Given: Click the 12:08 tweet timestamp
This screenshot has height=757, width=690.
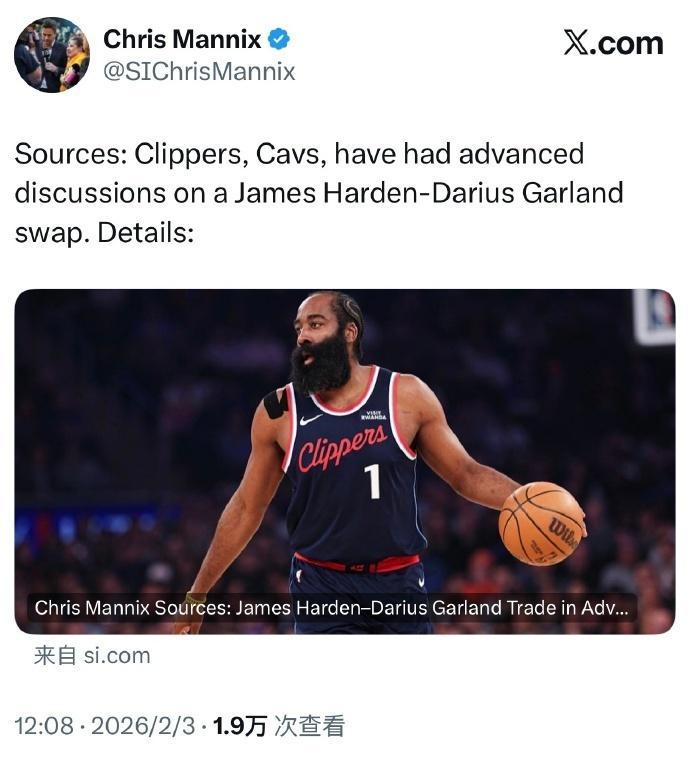Looking at the screenshot, I should point(44,726).
